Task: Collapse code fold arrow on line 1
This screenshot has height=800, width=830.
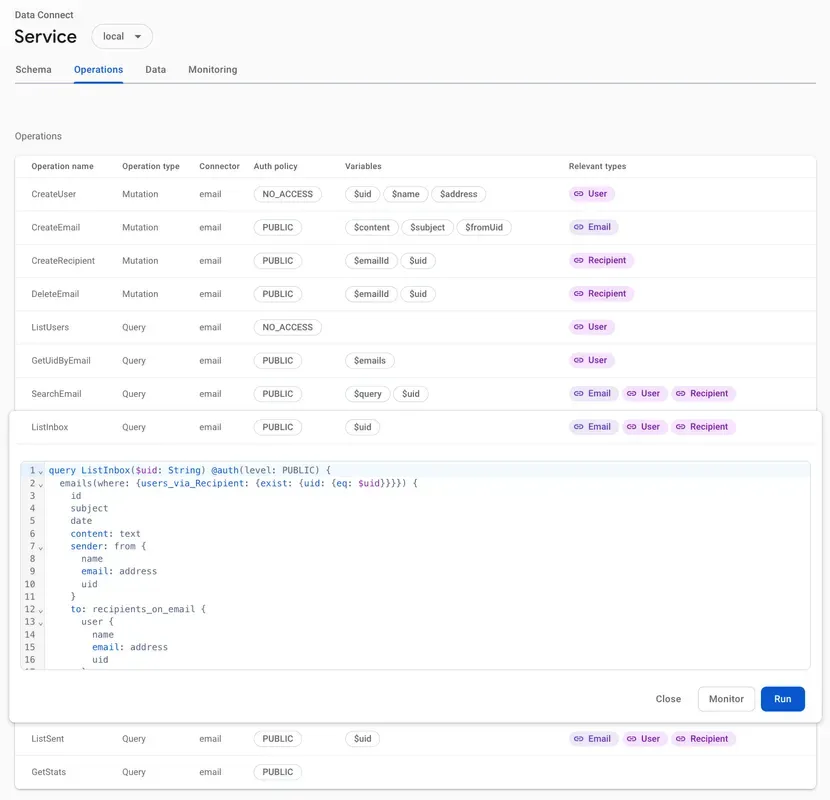Action: pyautogui.click(x=41, y=471)
